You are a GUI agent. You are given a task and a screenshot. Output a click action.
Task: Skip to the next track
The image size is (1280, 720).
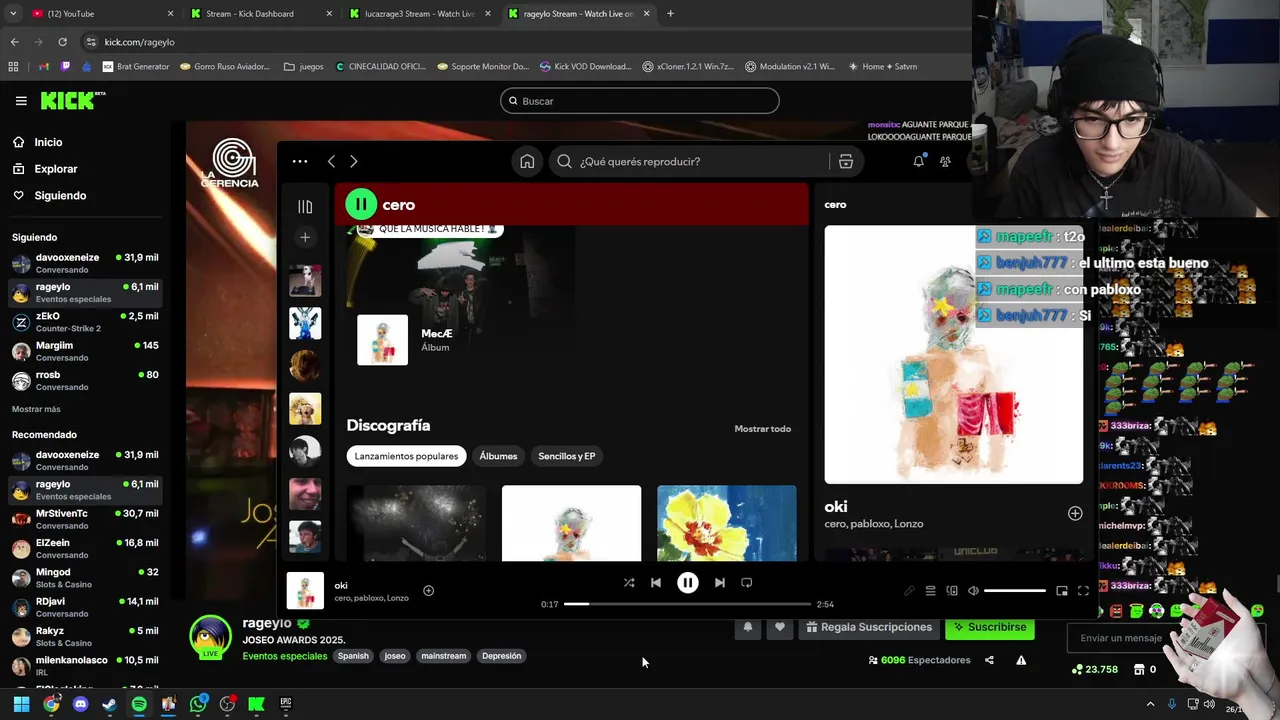coord(719,583)
